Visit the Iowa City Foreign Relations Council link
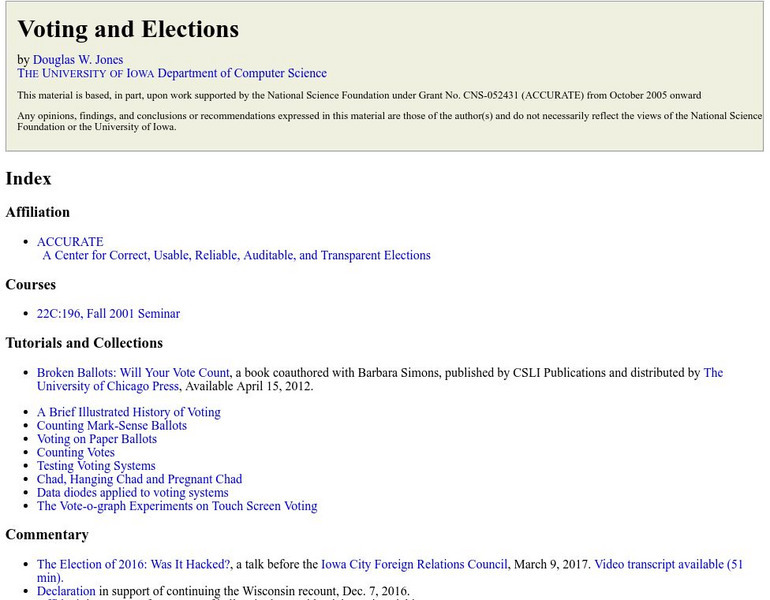 click(x=414, y=564)
